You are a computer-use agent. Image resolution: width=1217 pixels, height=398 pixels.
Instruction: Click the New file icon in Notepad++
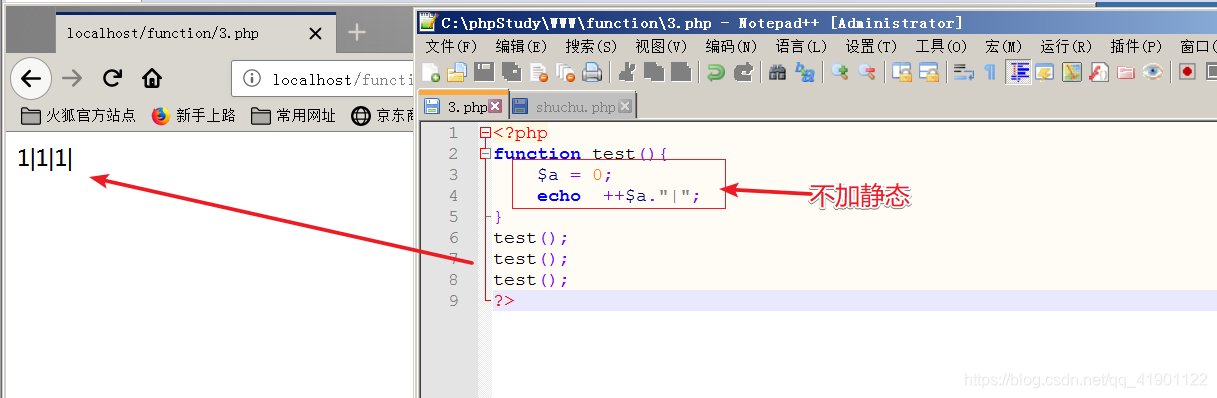[x=431, y=72]
